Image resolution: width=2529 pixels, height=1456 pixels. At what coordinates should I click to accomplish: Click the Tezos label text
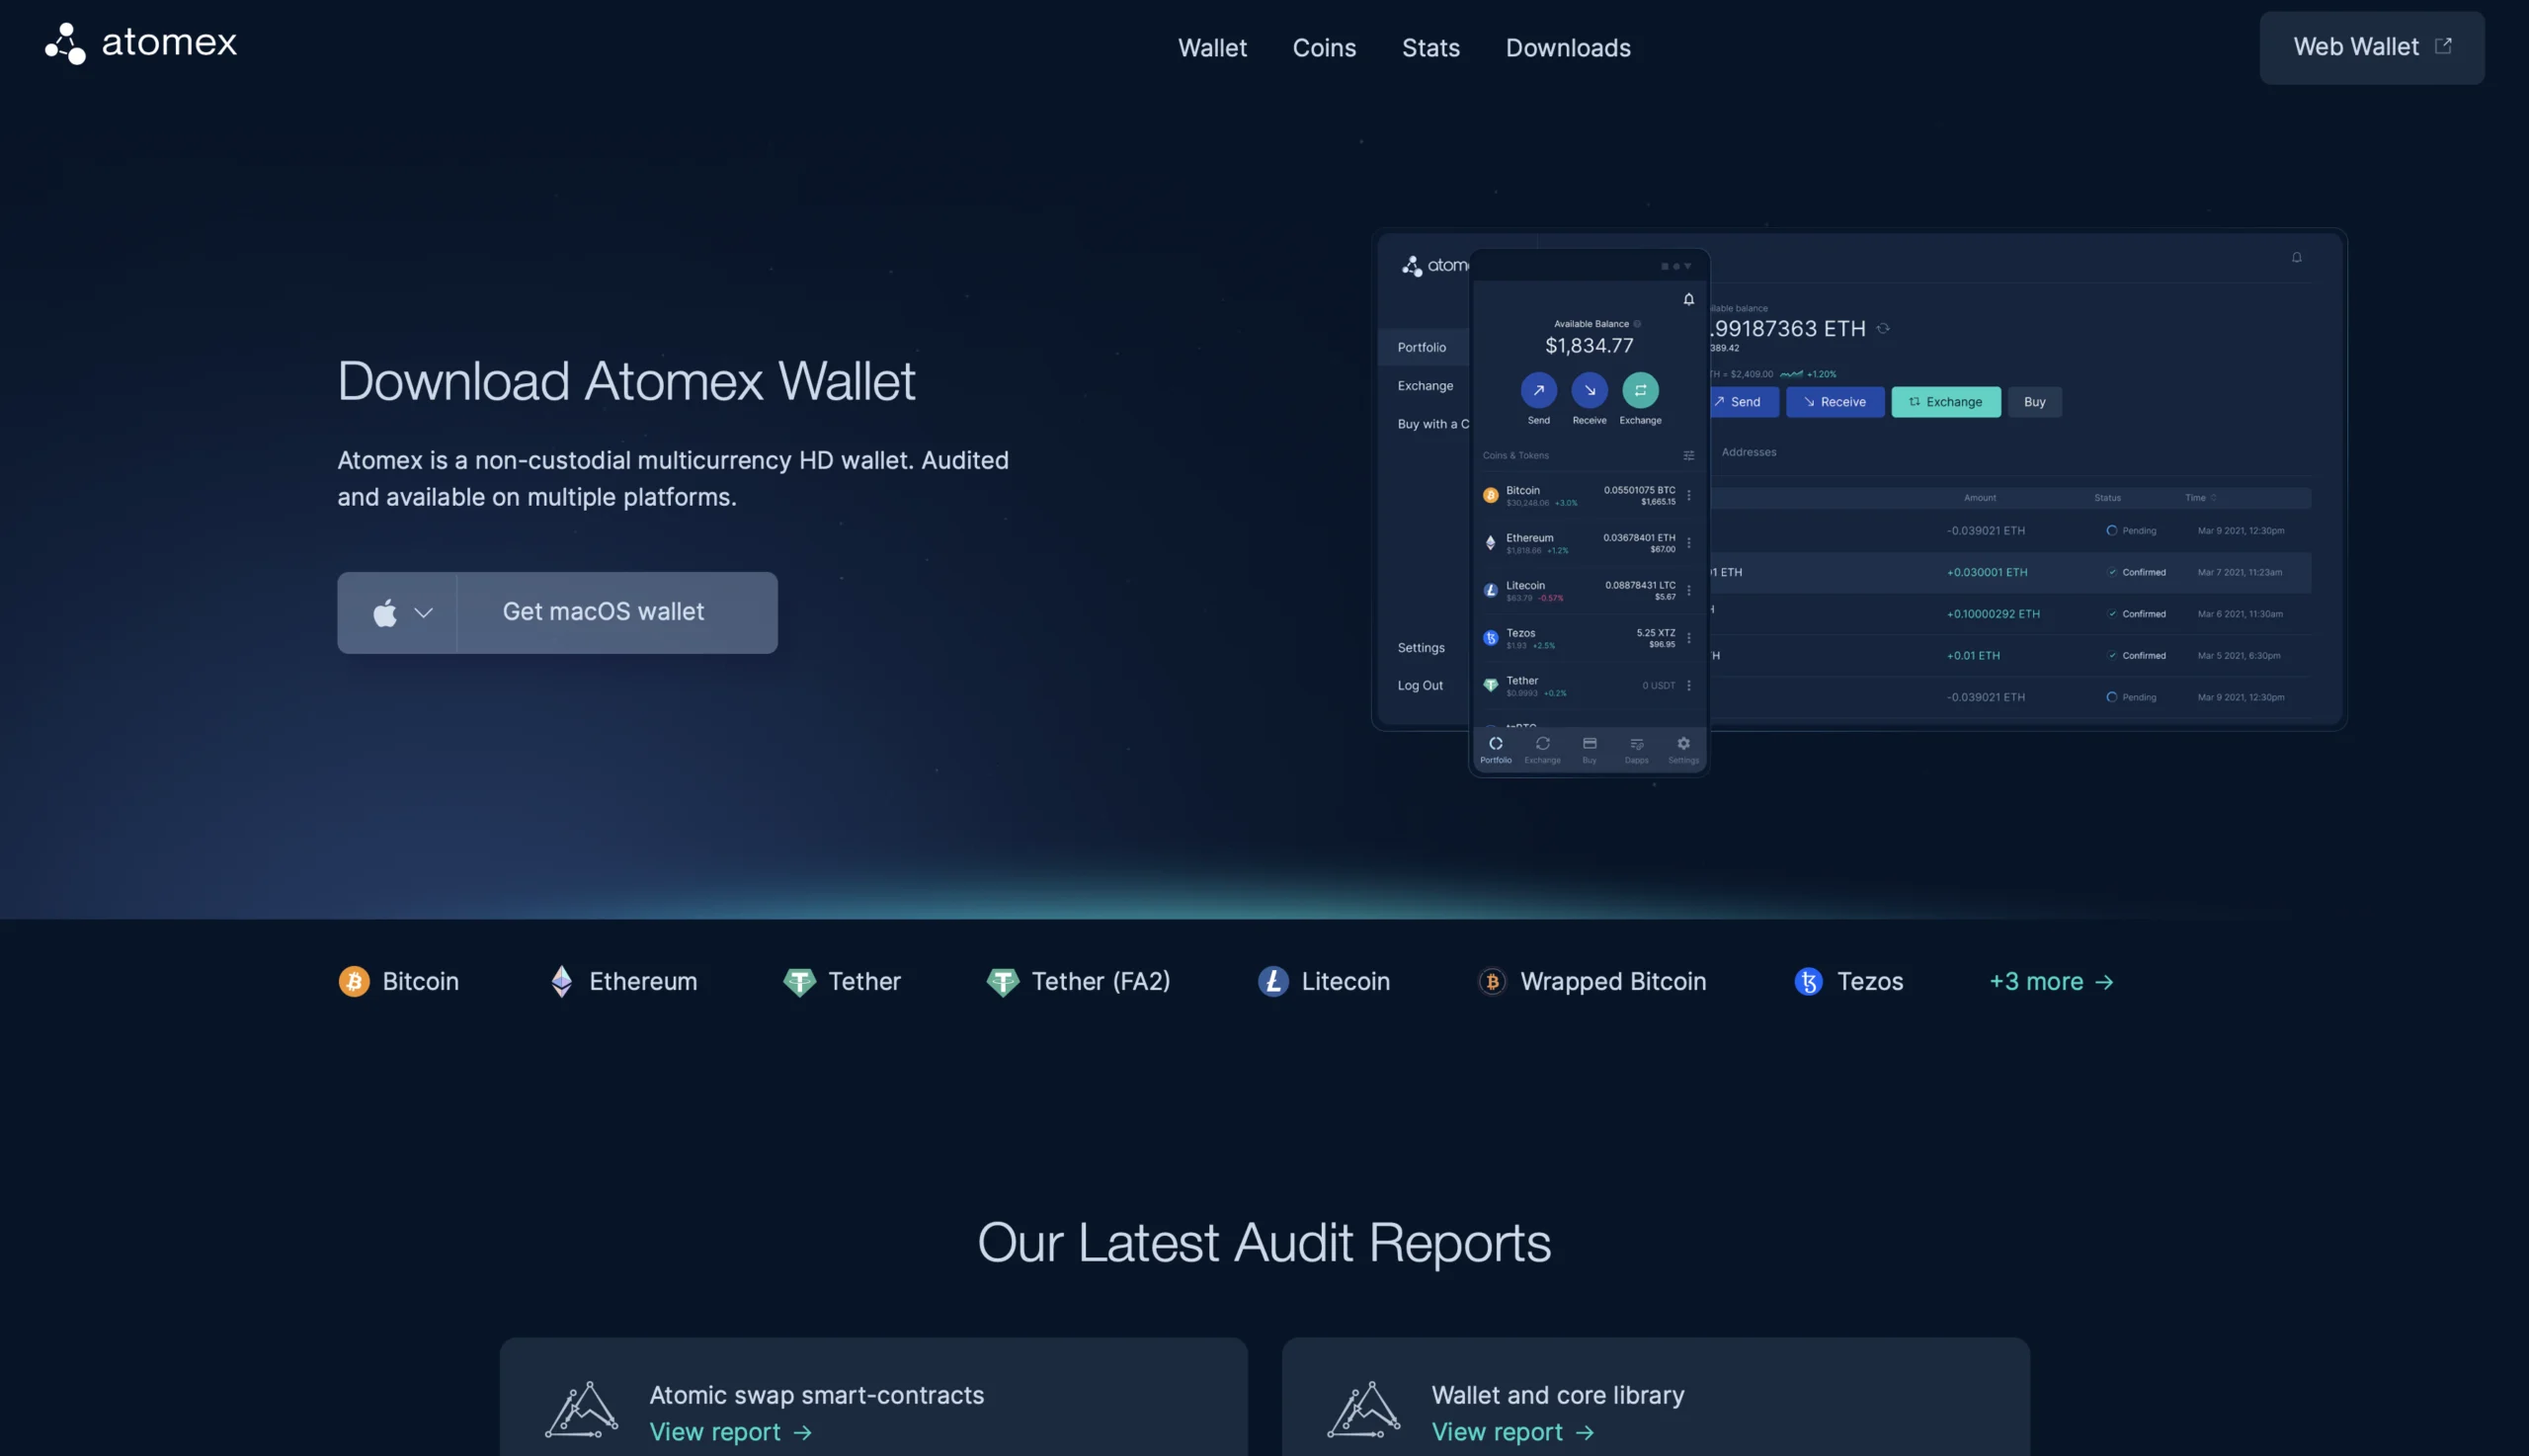tap(1870, 981)
